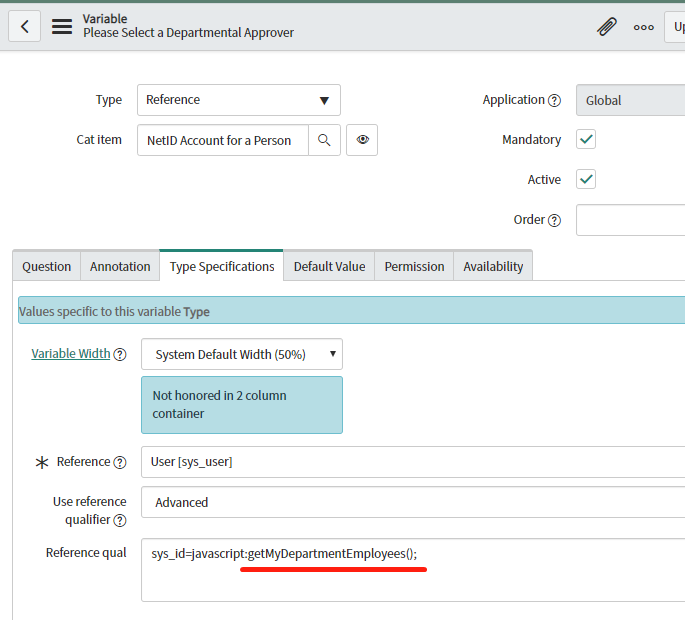Click the Order input field
685x620 pixels.
pyautogui.click(x=630, y=220)
